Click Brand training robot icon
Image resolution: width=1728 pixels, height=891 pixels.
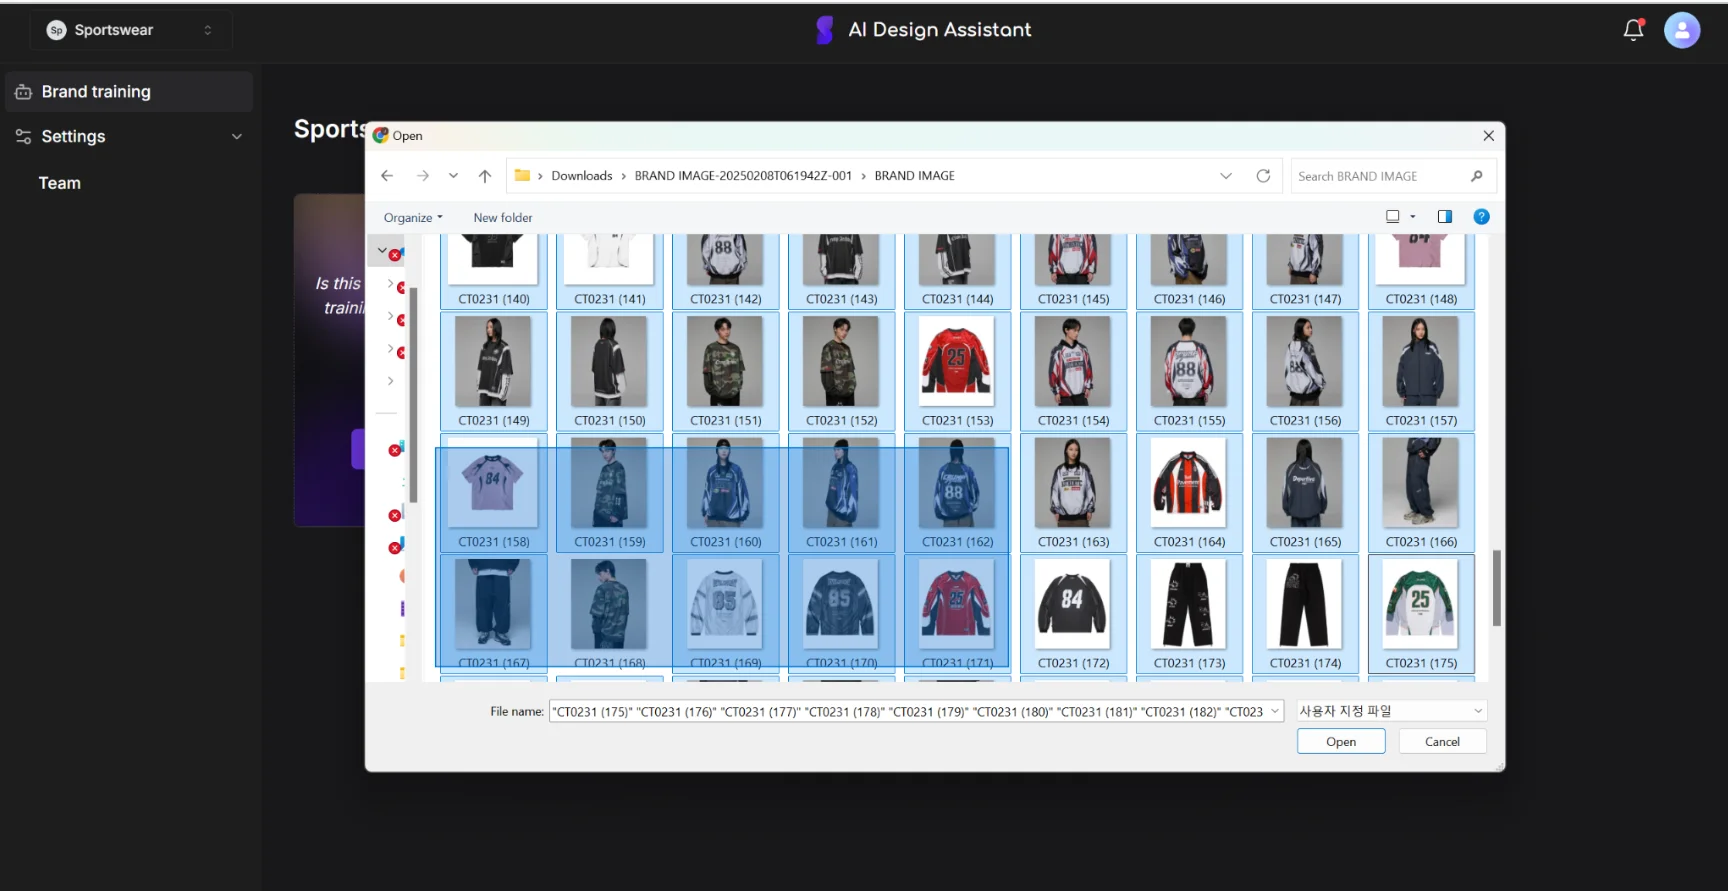point(24,92)
